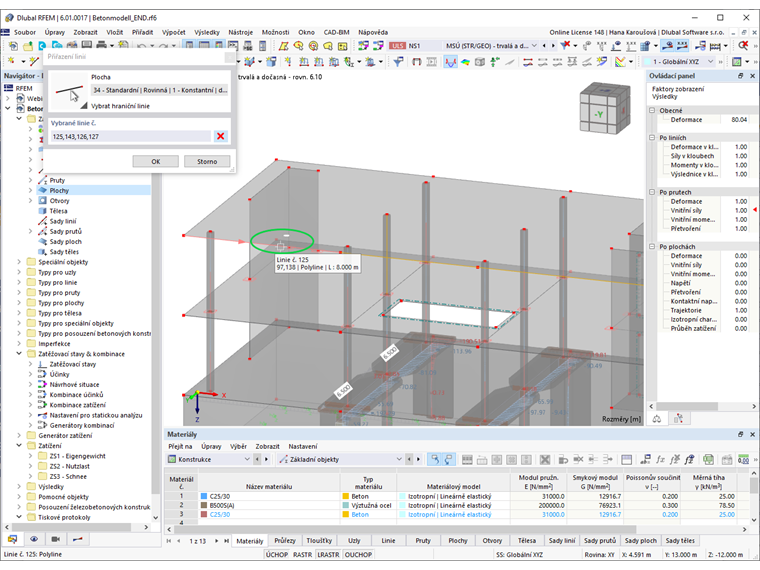Click the printer icon in main toolbar
Screen dimensions: 760x570
(101, 46)
